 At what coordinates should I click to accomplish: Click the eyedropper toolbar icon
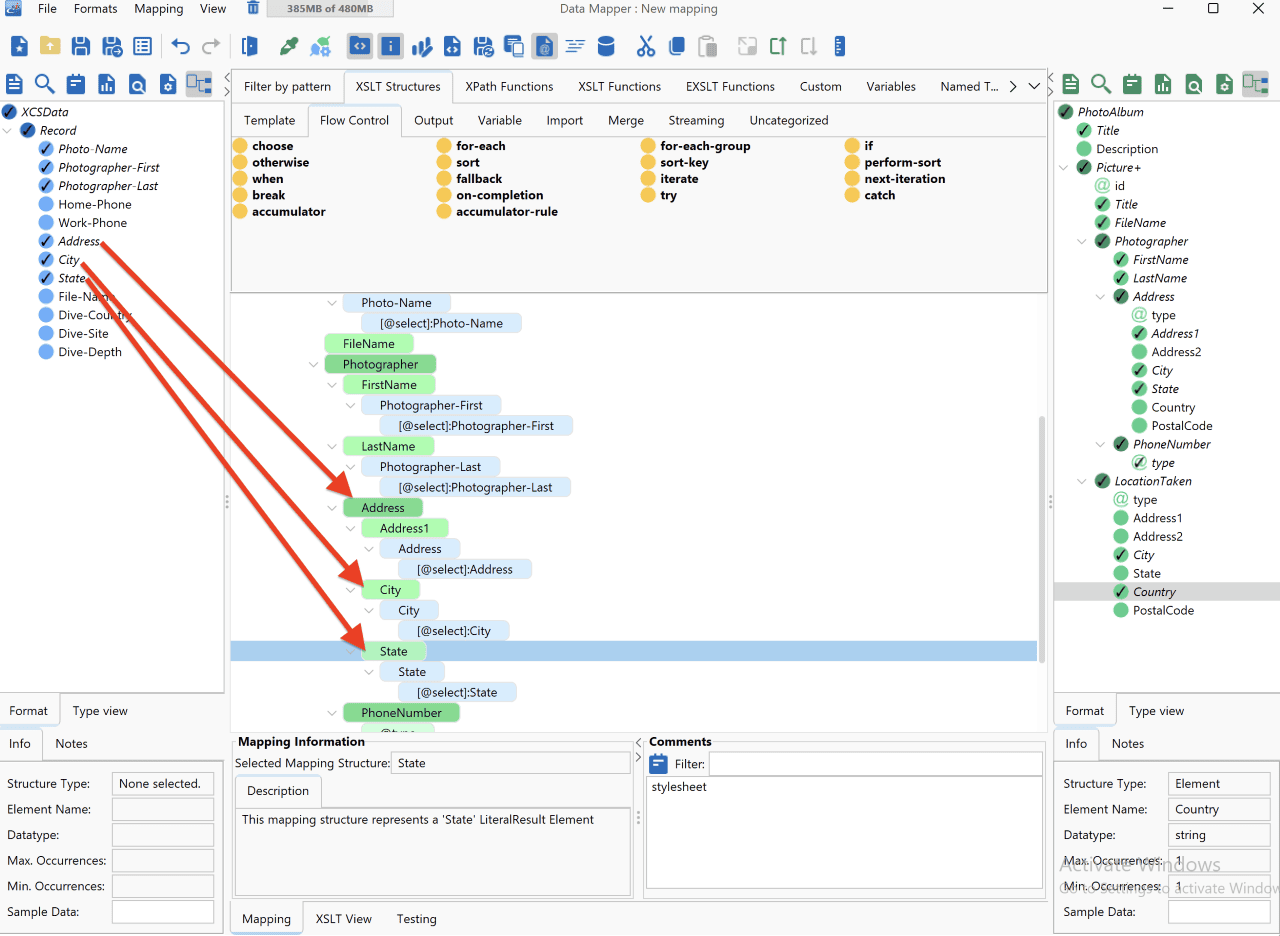[x=289, y=46]
